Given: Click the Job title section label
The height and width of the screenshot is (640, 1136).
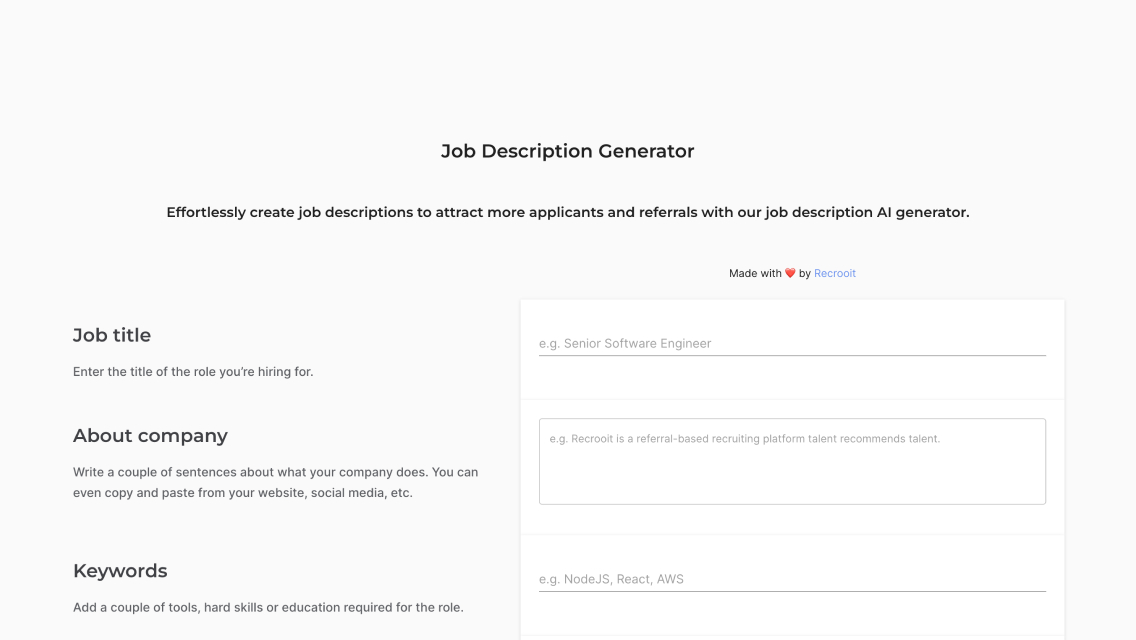Looking at the screenshot, I should (x=111, y=335).
